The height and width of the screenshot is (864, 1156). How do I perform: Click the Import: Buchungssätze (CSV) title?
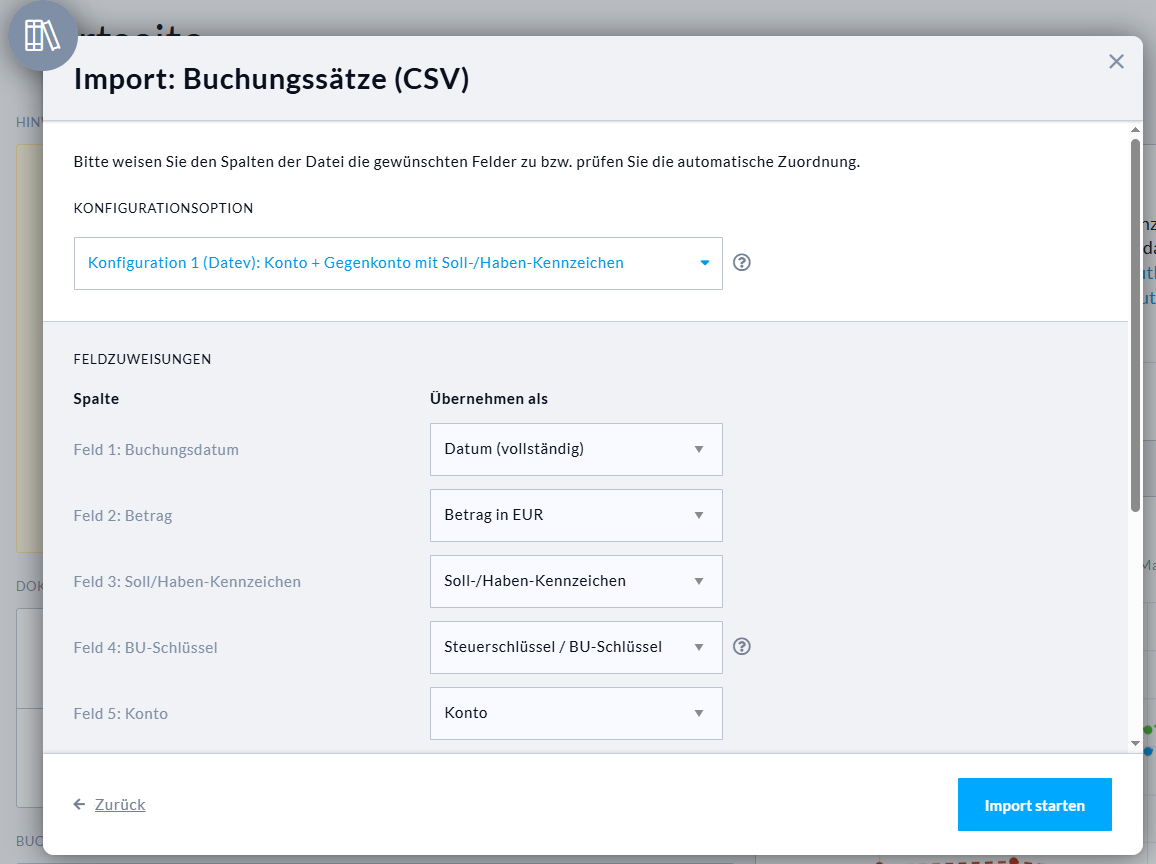click(272, 79)
